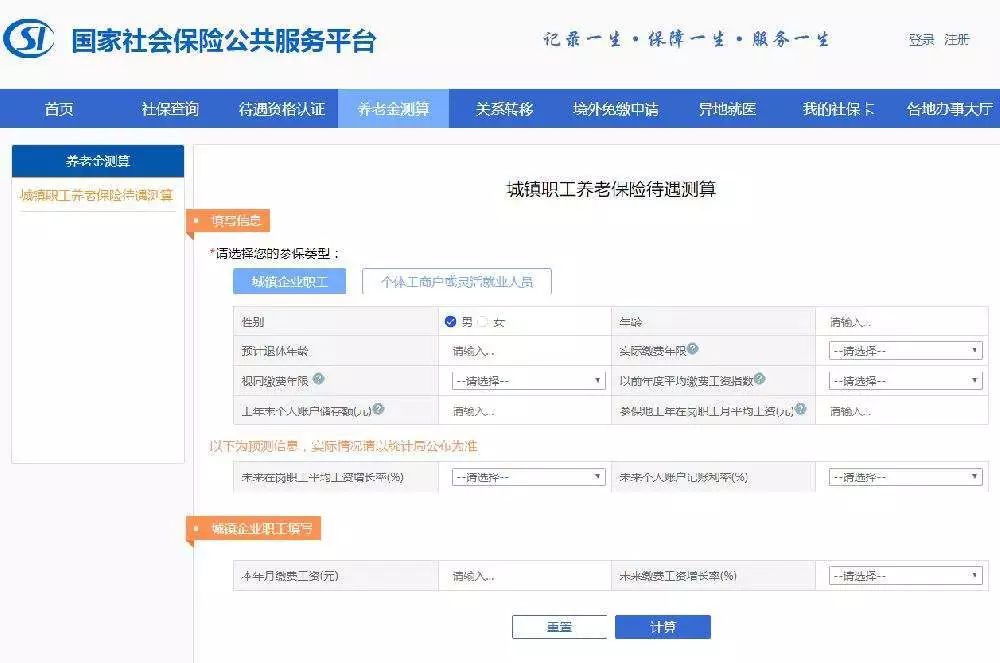Open the 我的社保卡 menu
The image size is (1000, 663).
pyautogui.click(x=840, y=109)
